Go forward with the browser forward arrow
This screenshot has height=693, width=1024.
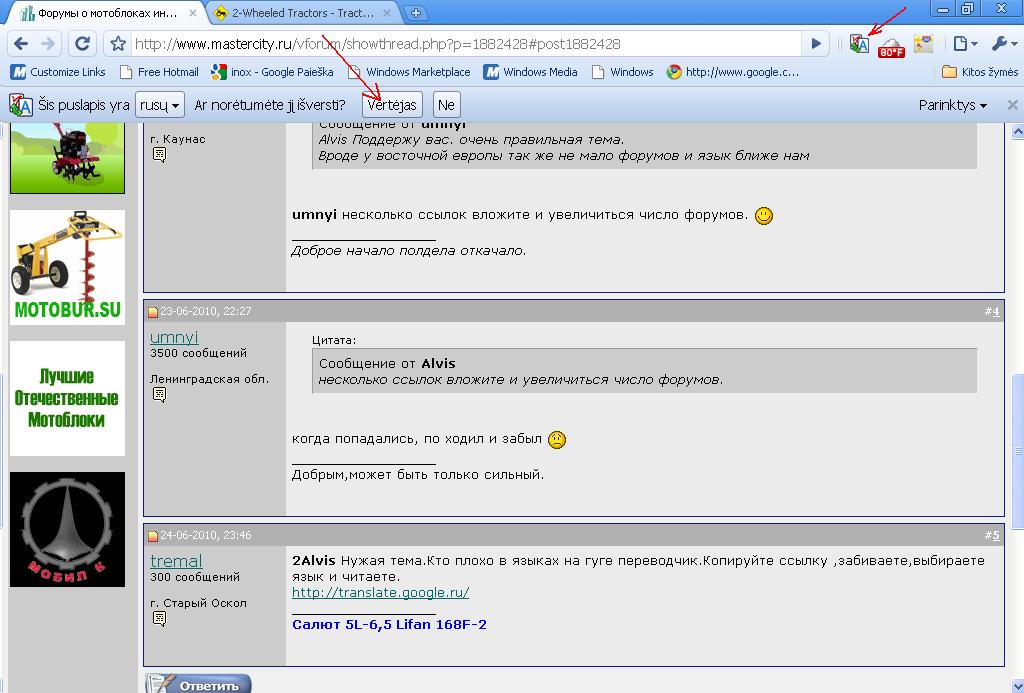[48, 44]
